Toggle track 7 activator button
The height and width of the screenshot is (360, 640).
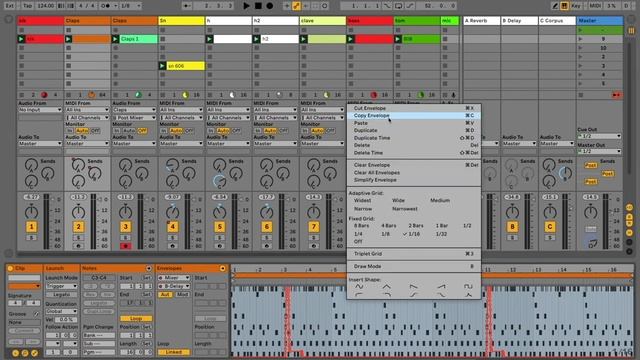(x=313, y=227)
